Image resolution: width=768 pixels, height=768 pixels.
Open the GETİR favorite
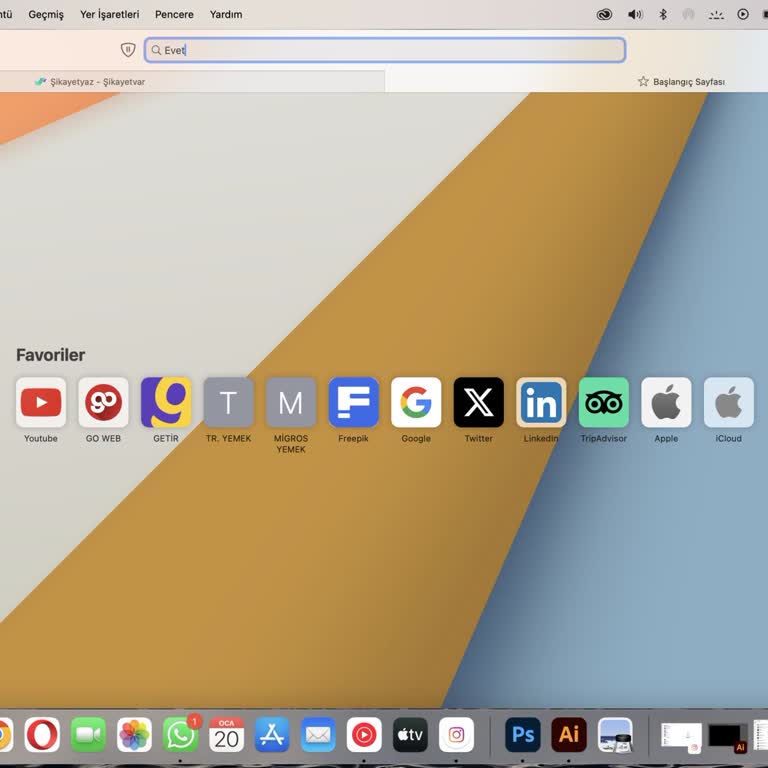(166, 402)
